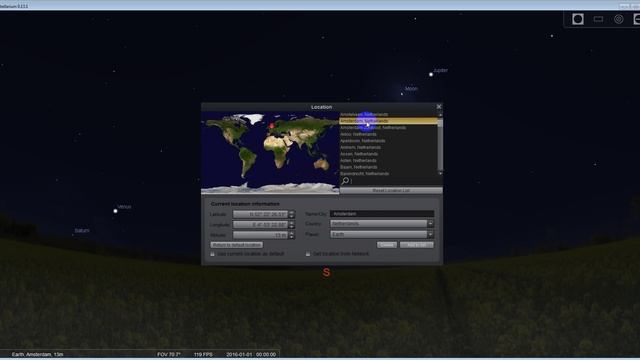
Task: Click the red location marker on map
Action: 272,125
